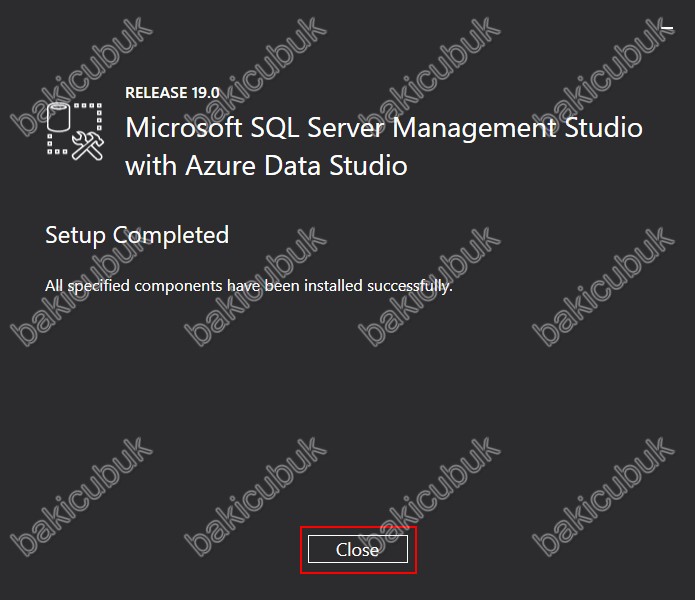Click the word 'Management' in the title
This screenshot has height=600, width=695.
point(474,129)
